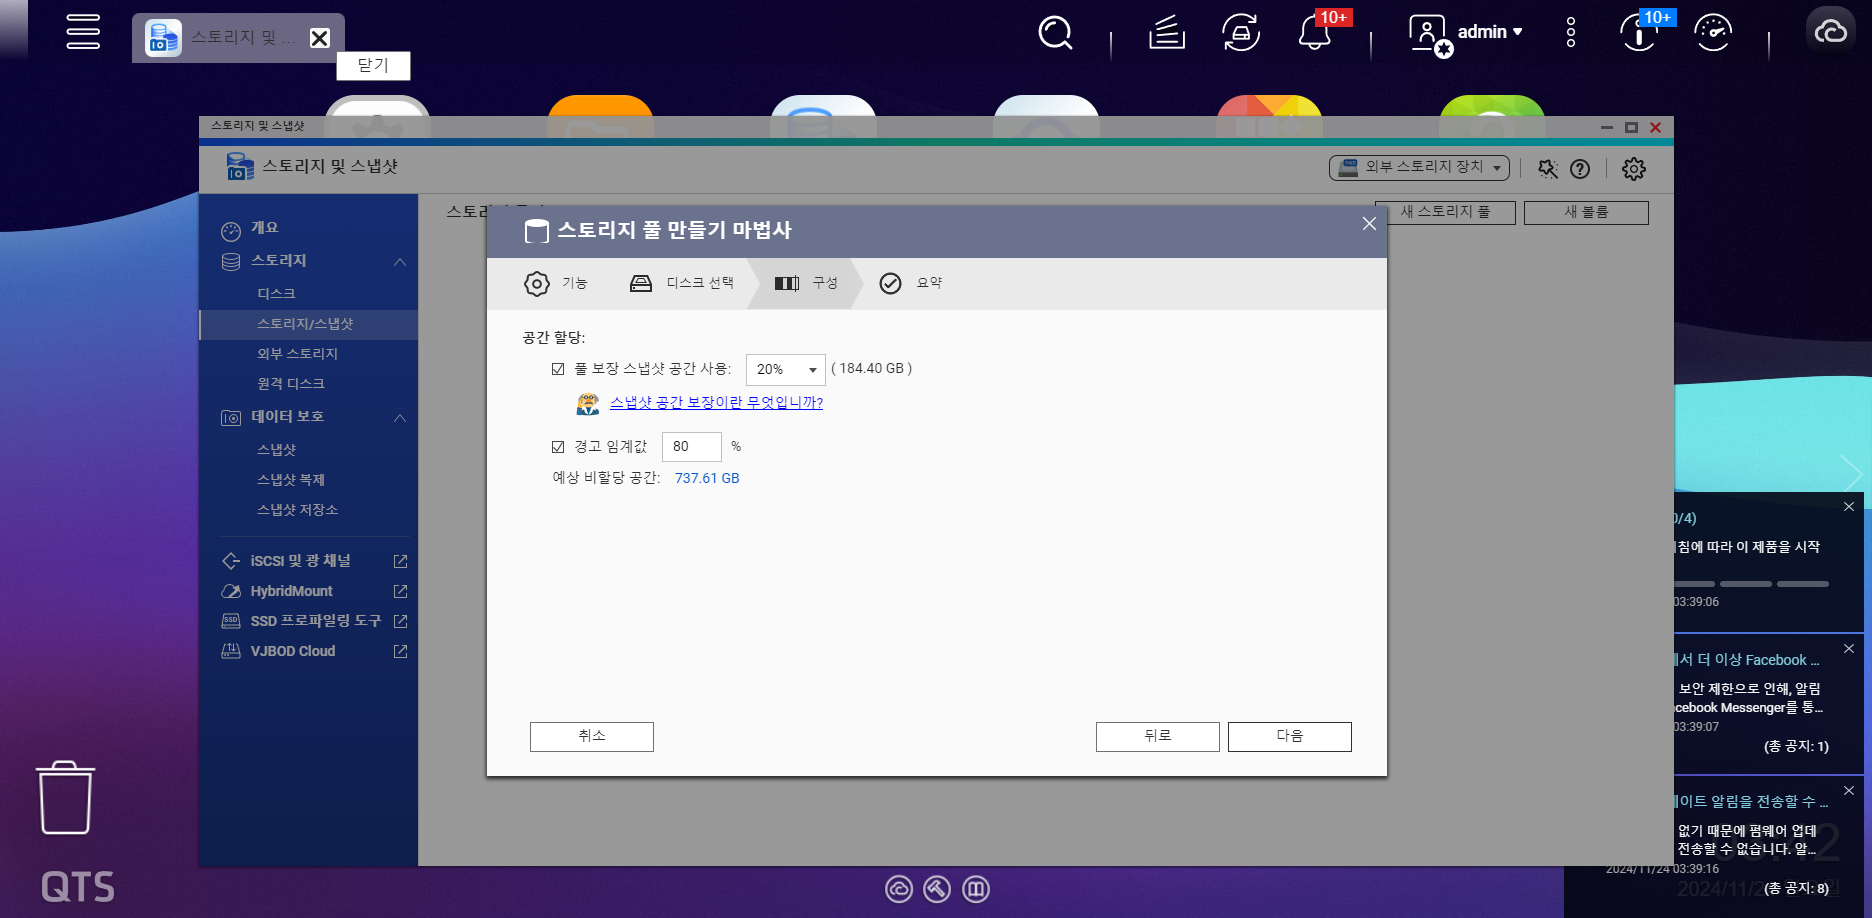The height and width of the screenshot is (918, 1872).
Task: Open the dashboard gauge icon
Action: coord(1713,33)
